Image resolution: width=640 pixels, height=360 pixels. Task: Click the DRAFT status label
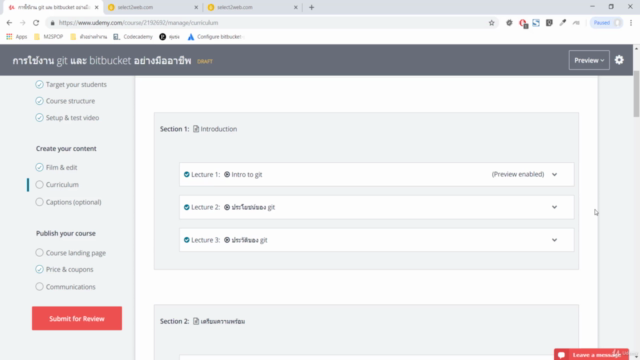click(205, 61)
